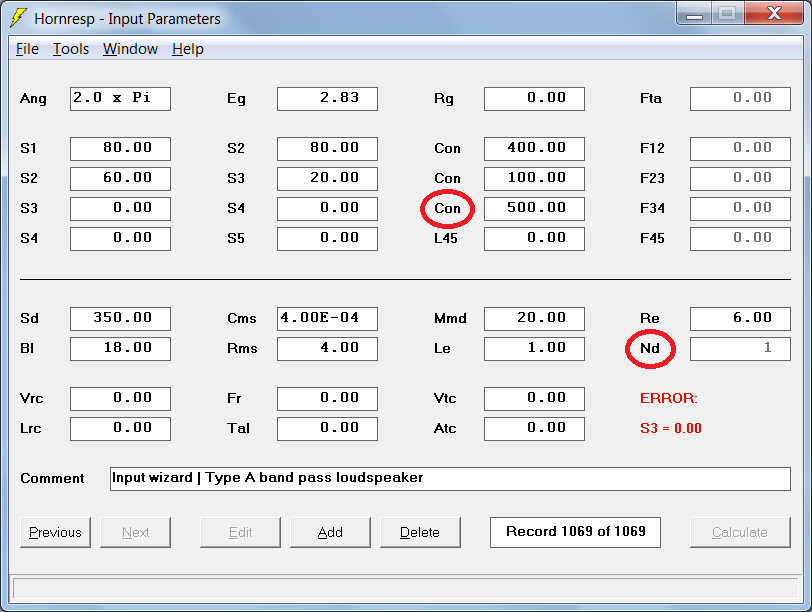Click the Hornresp lightning bolt title icon

click(x=18, y=18)
